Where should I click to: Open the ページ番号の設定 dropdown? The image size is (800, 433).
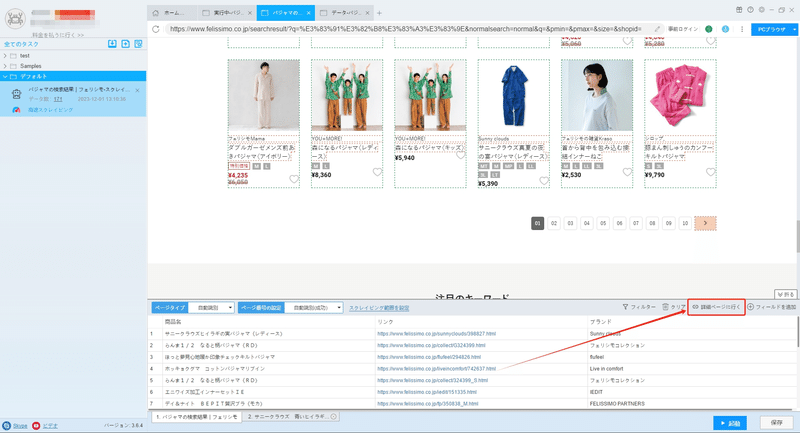pos(313,308)
